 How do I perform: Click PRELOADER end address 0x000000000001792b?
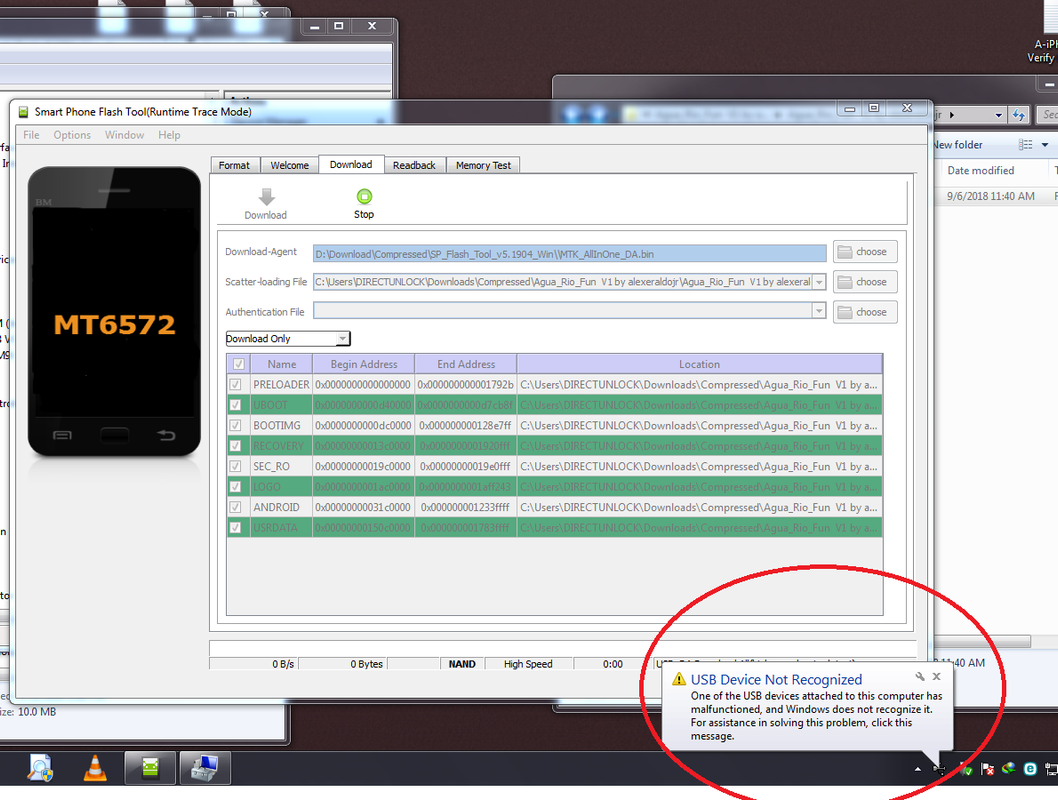point(466,384)
